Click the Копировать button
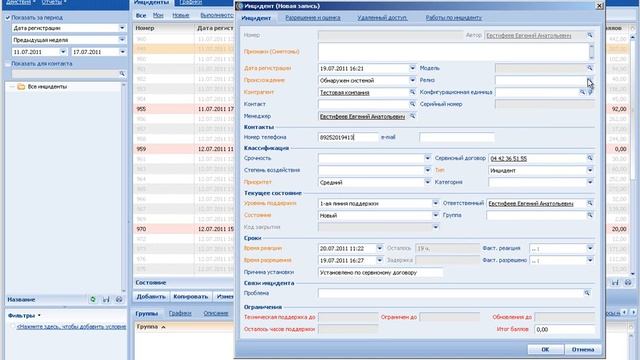 point(190,297)
